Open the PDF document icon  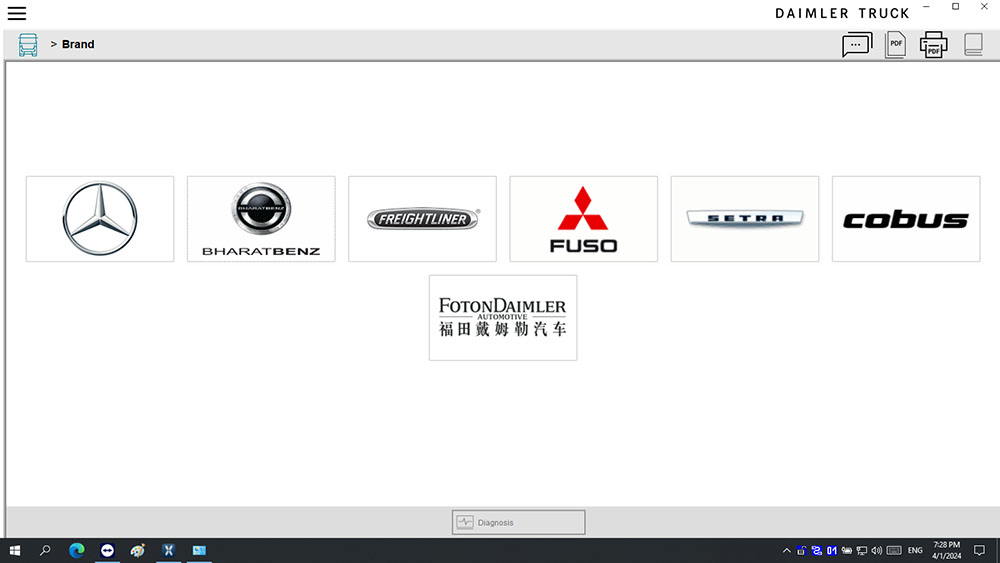pyautogui.click(x=895, y=45)
